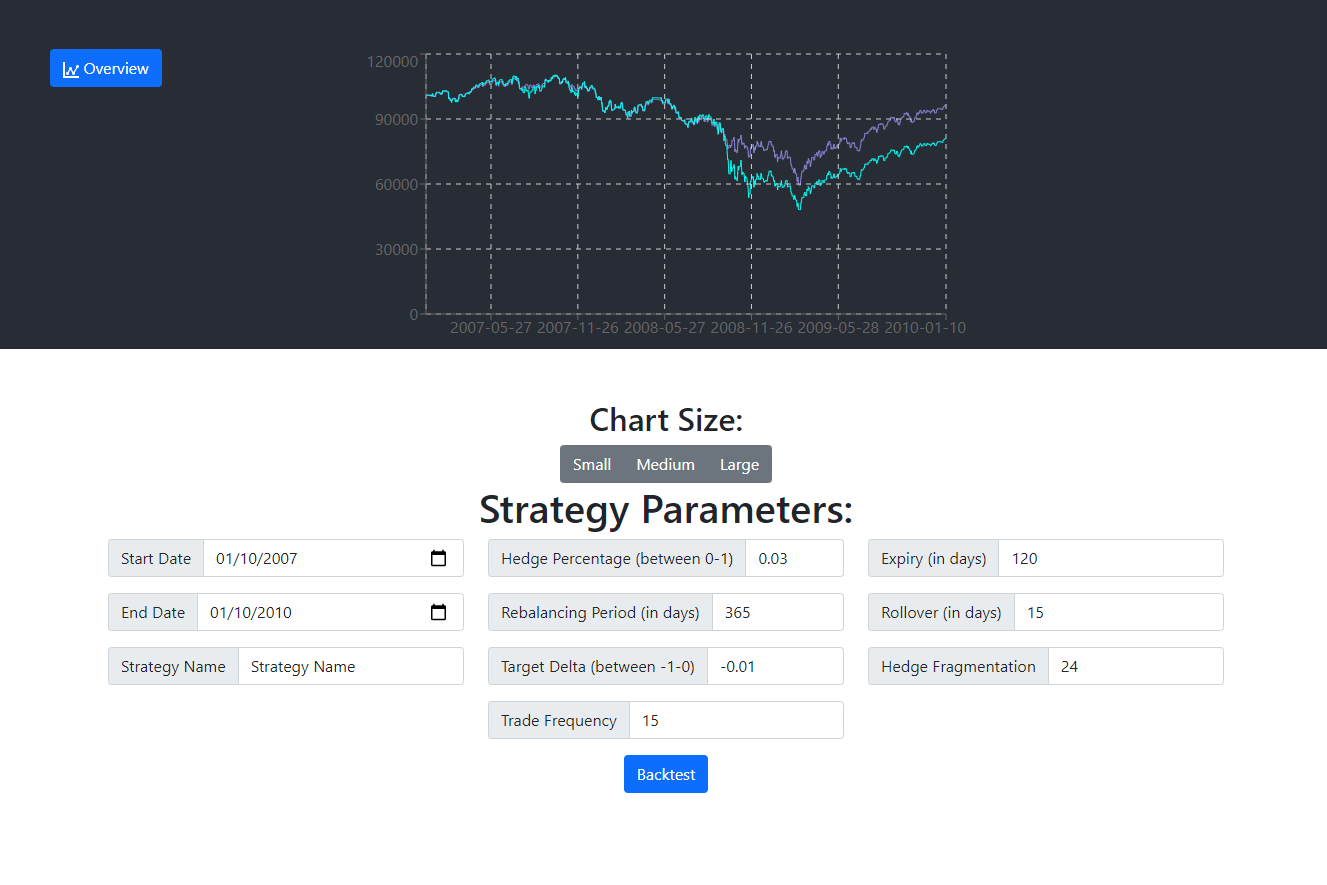The height and width of the screenshot is (885, 1327).
Task: Click the Rebalancing Period input field
Action: (778, 612)
